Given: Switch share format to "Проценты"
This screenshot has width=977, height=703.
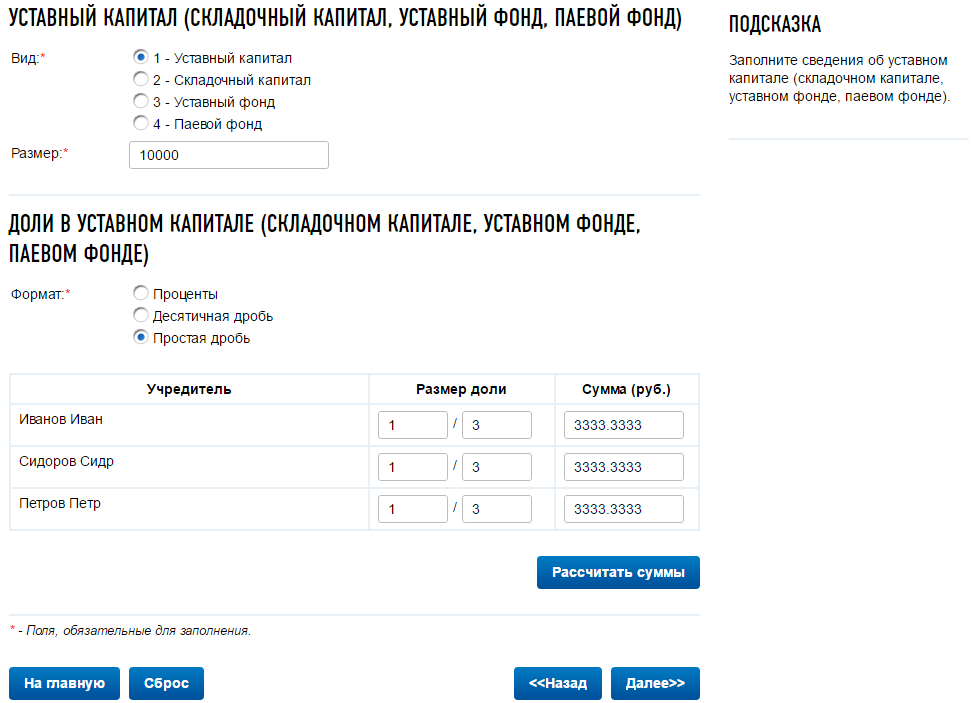Looking at the screenshot, I should click(x=140, y=292).
